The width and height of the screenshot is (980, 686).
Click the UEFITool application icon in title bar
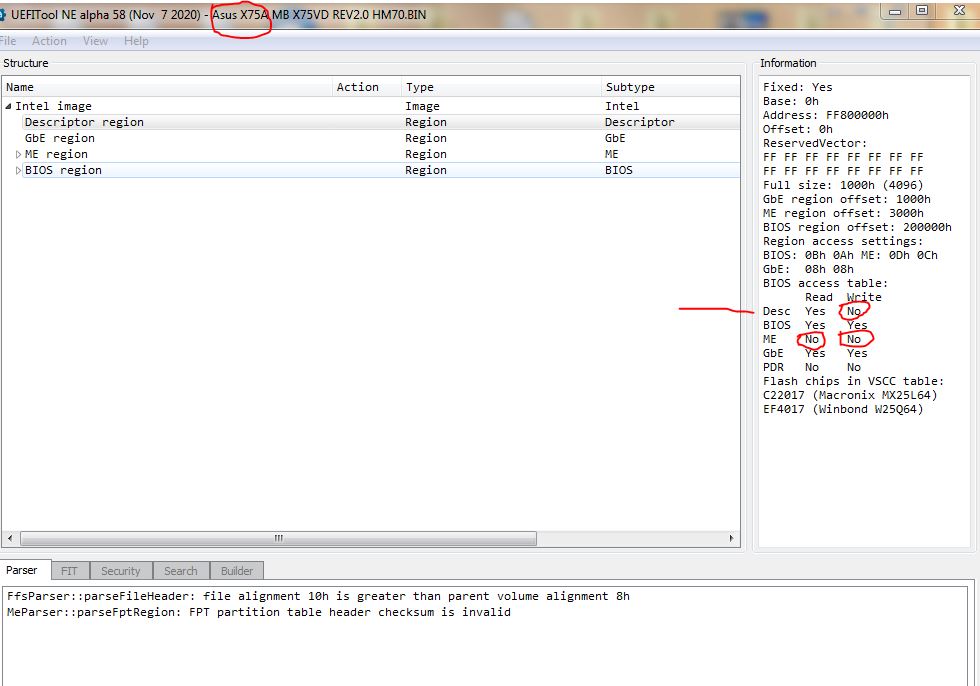[2, 14]
